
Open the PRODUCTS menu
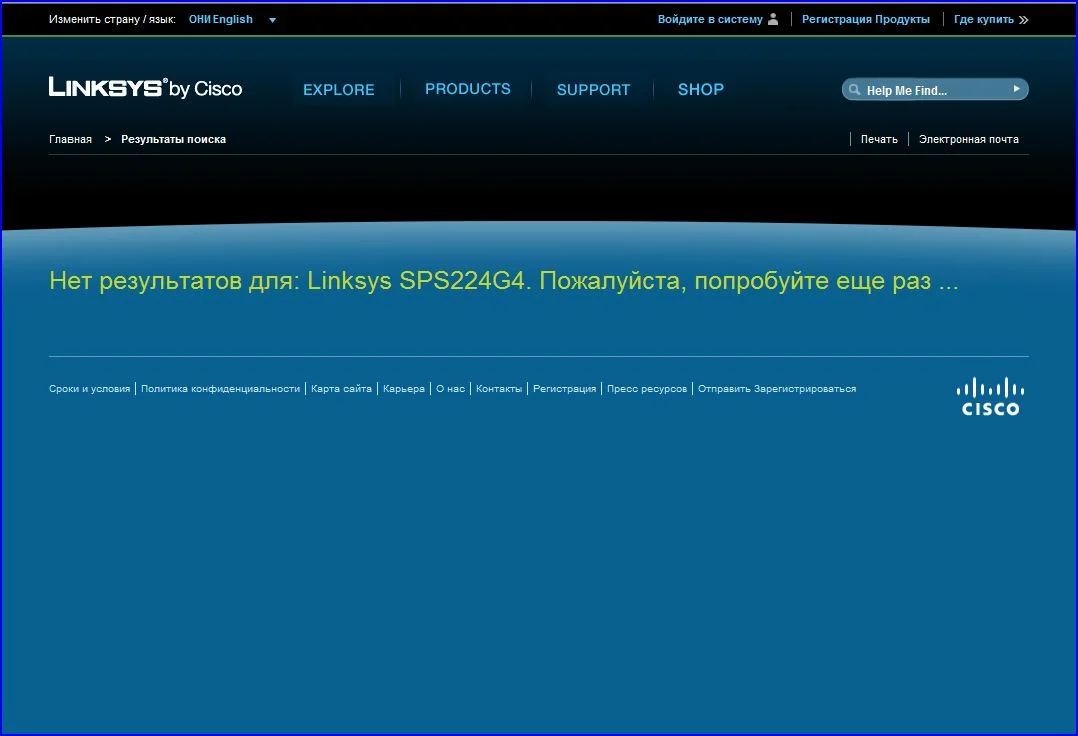pyautogui.click(x=468, y=89)
